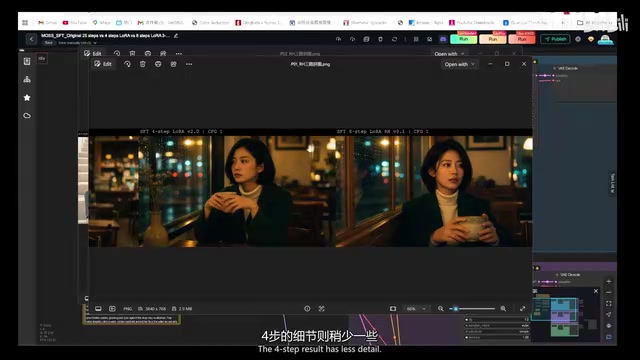Delete the image via the front viewer's trash icon
The height and width of the screenshot is (360, 640).
(x=142, y=64)
